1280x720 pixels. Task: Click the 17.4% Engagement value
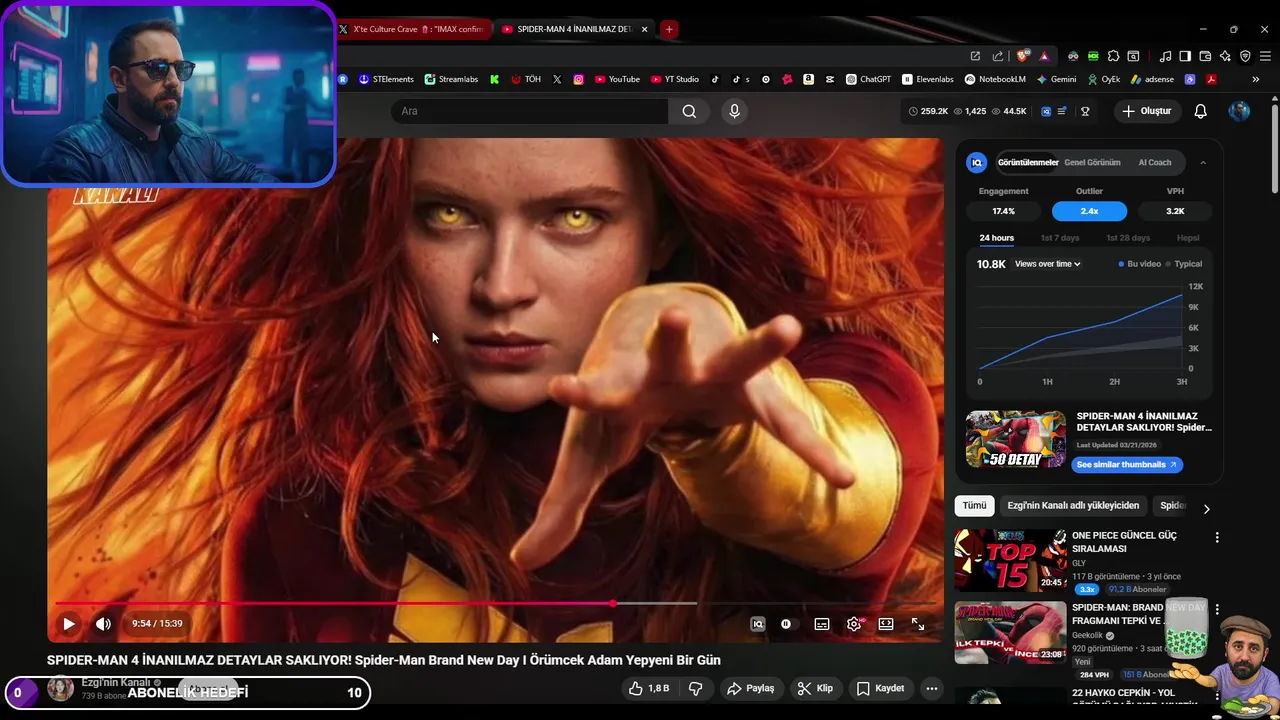tap(1003, 211)
